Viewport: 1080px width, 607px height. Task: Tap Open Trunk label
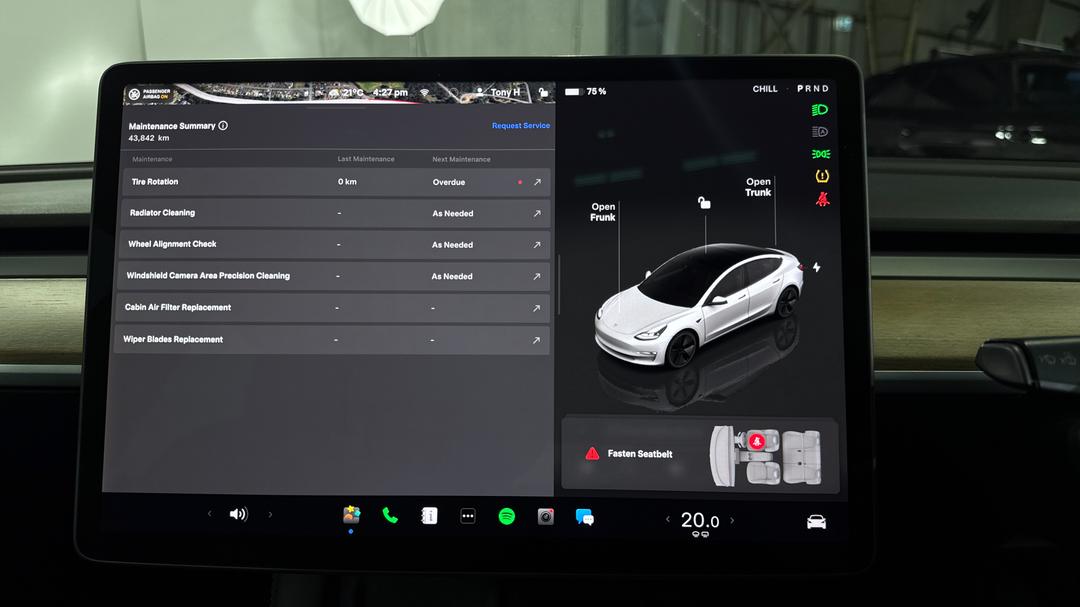point(758,187)
